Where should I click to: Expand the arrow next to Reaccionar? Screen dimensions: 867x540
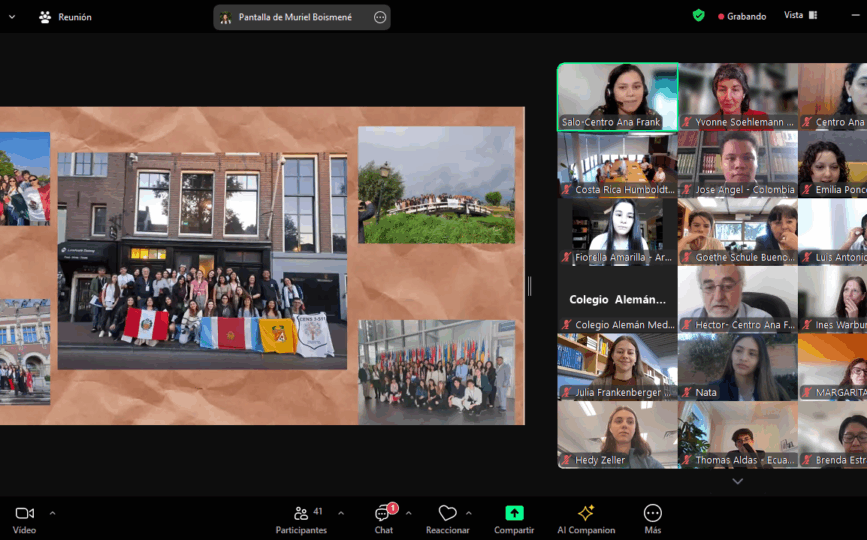coord(469,513)
